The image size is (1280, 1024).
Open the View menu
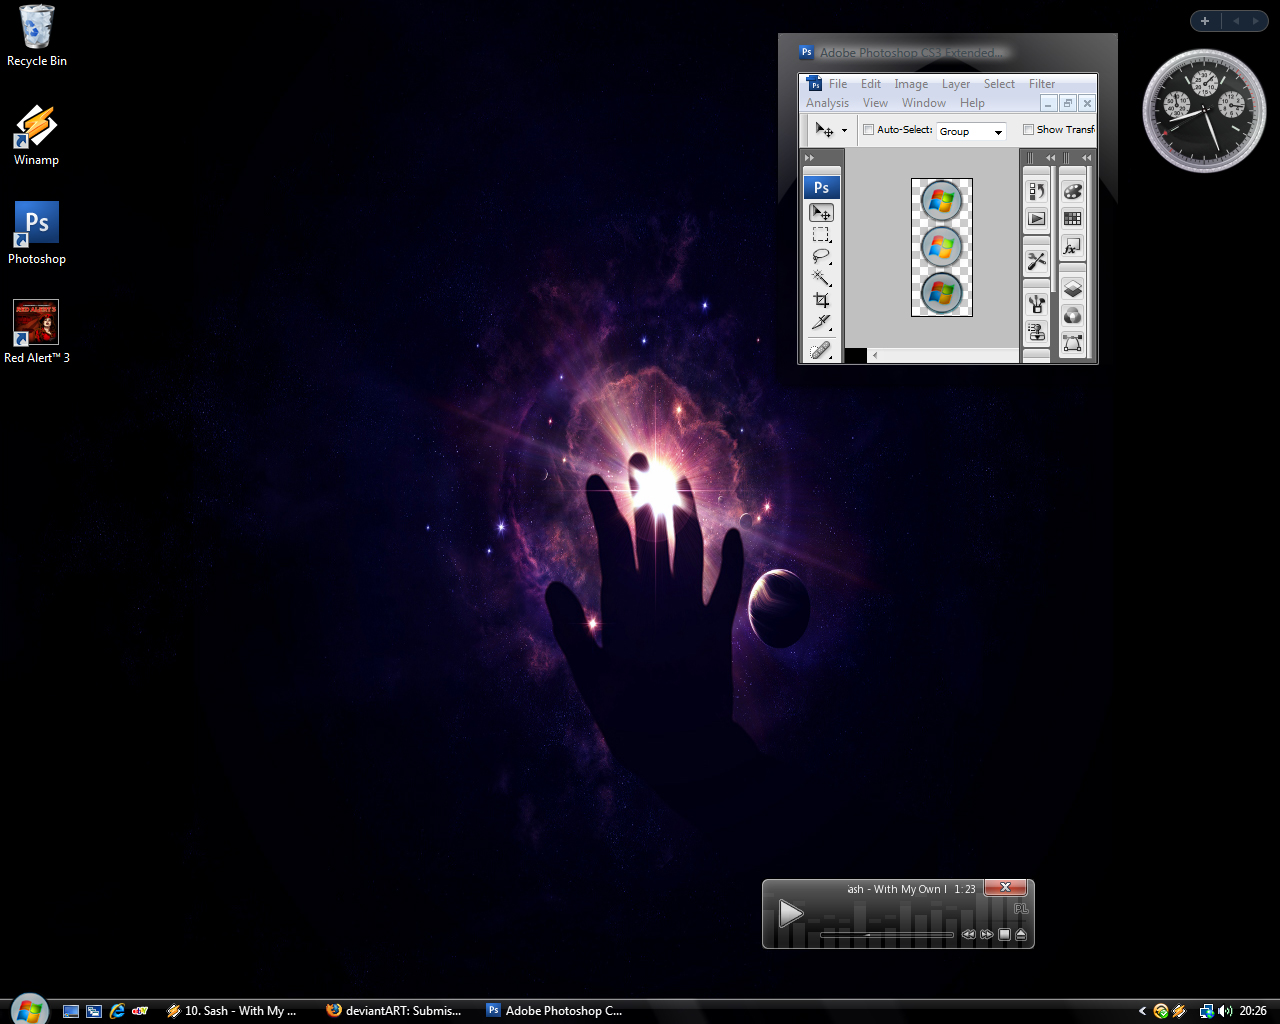(875, 103)
